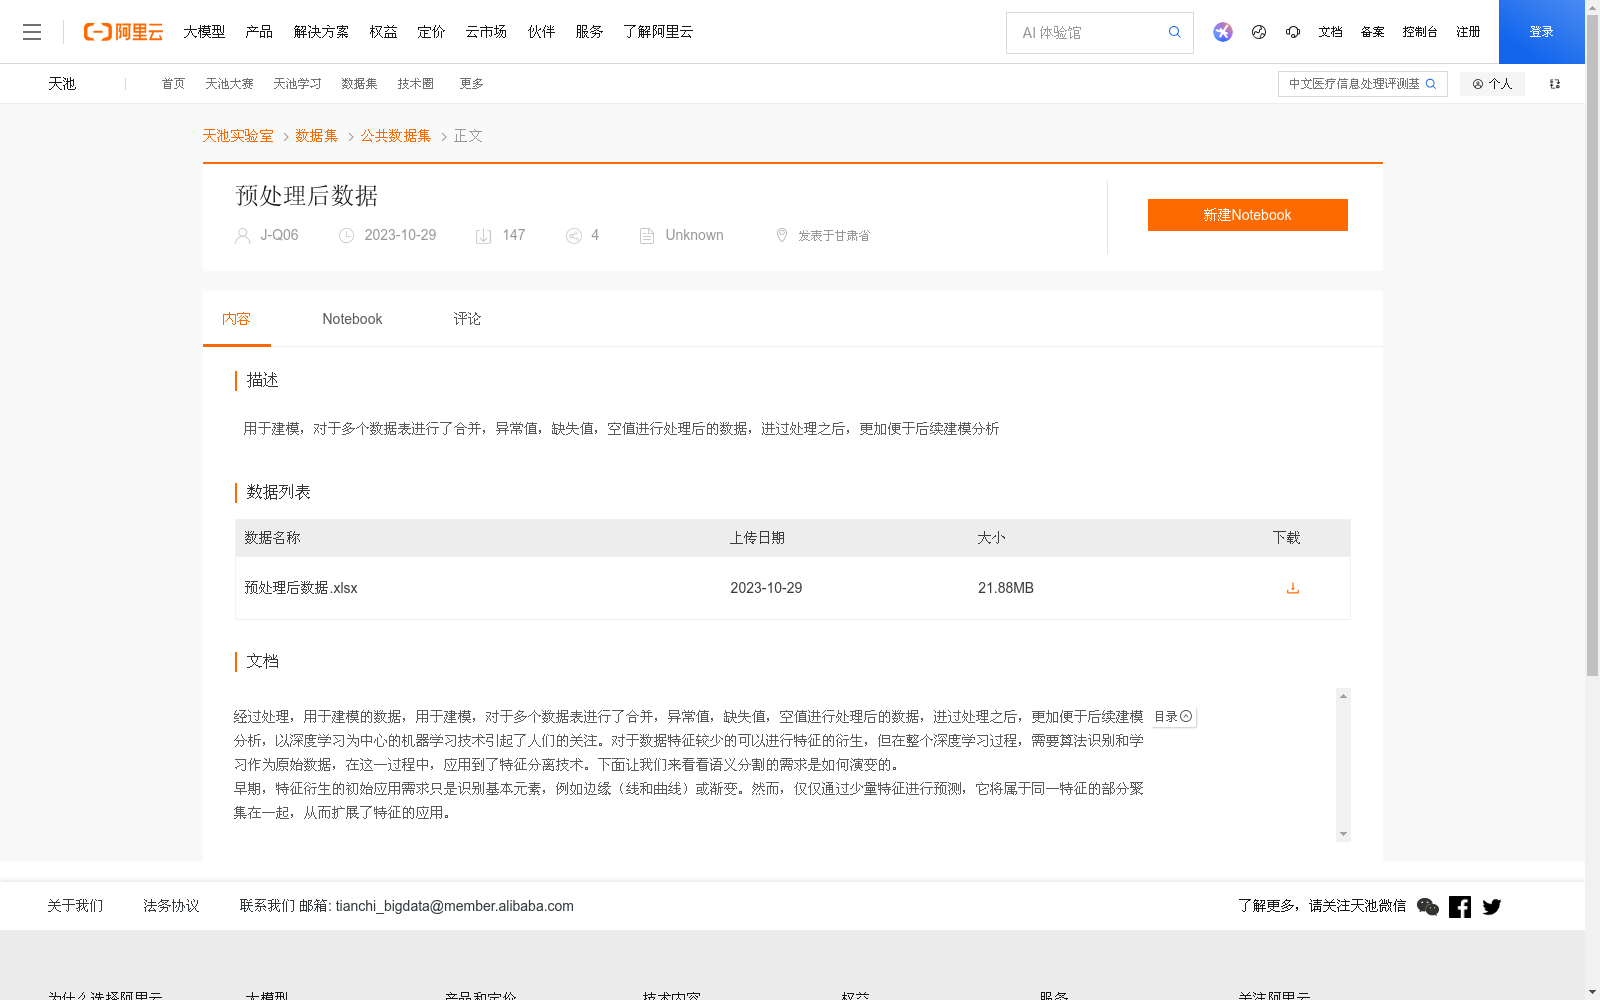Click the Tianchi search magnifier icon

(1431, 84)
